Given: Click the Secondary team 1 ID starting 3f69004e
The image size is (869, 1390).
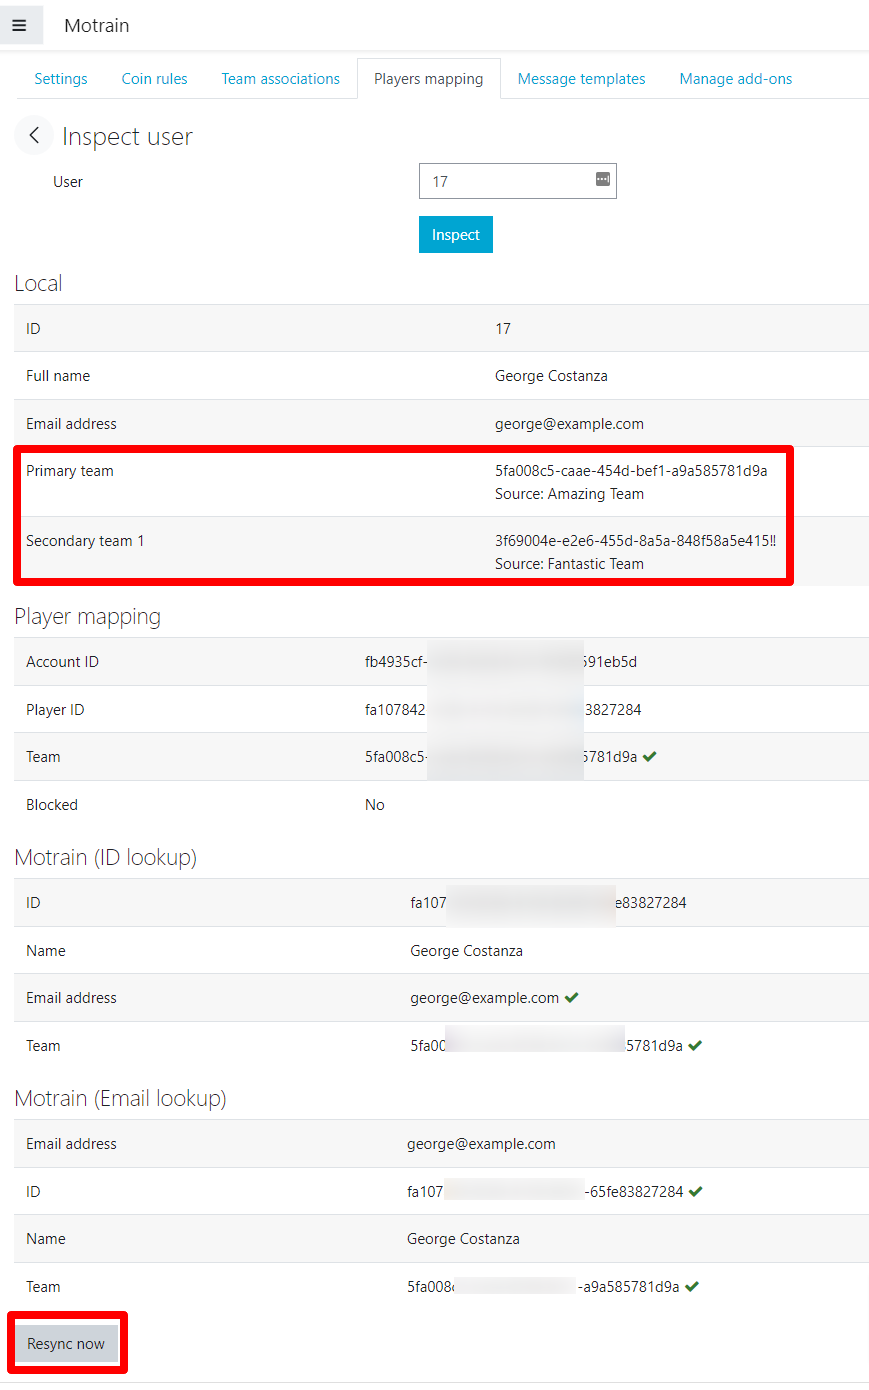Looking at the screenshot, I should 635,541.
